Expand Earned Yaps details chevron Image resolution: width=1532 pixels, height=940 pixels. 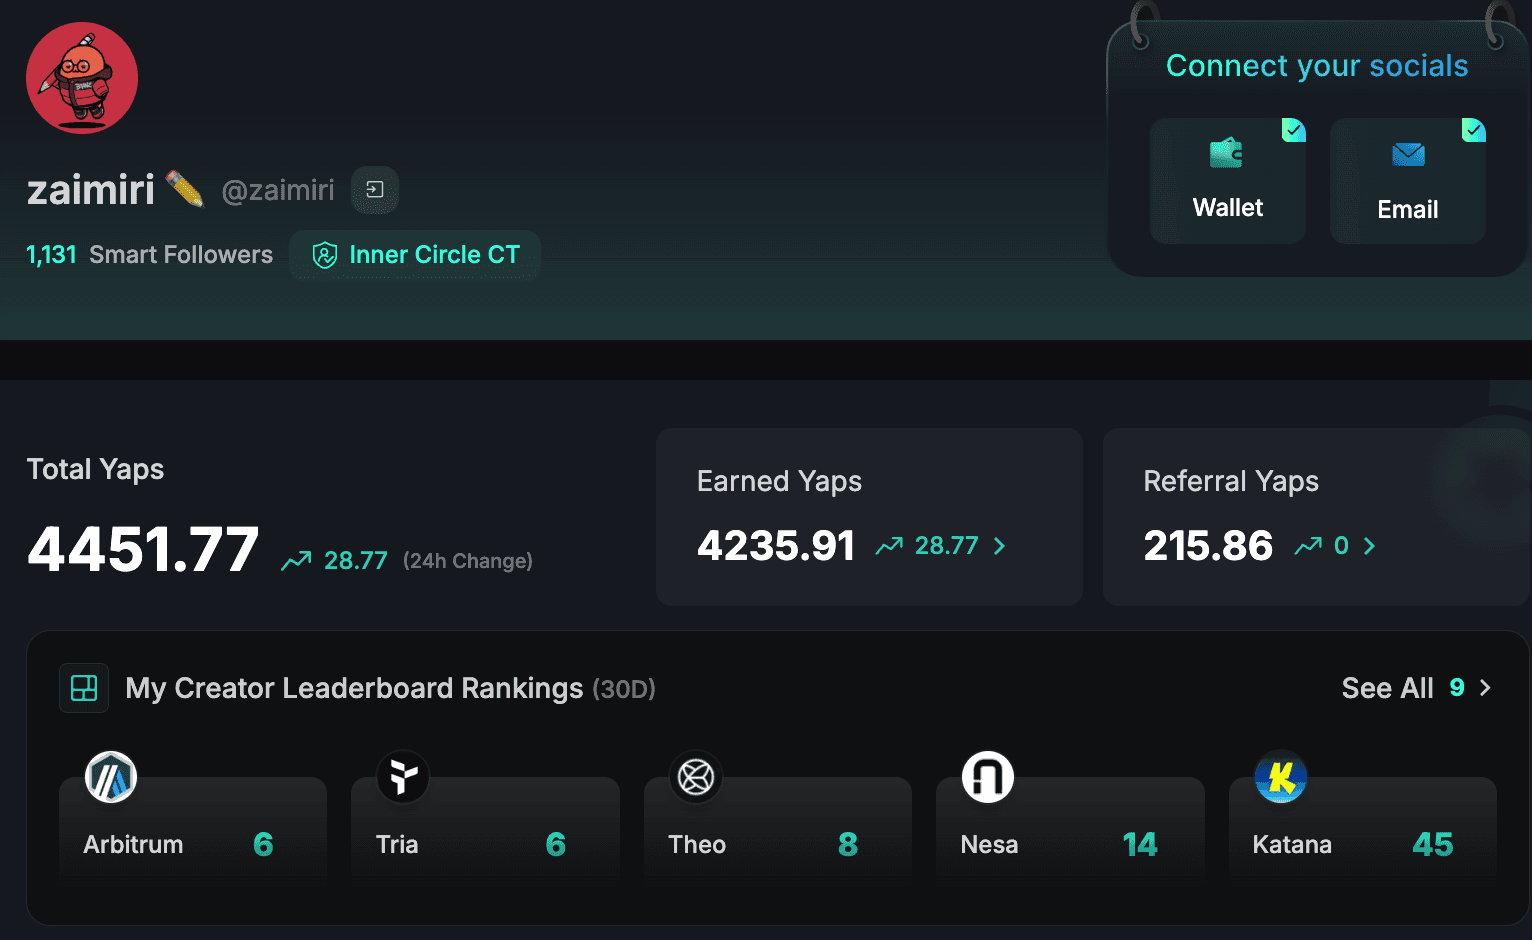coord(999,546)
